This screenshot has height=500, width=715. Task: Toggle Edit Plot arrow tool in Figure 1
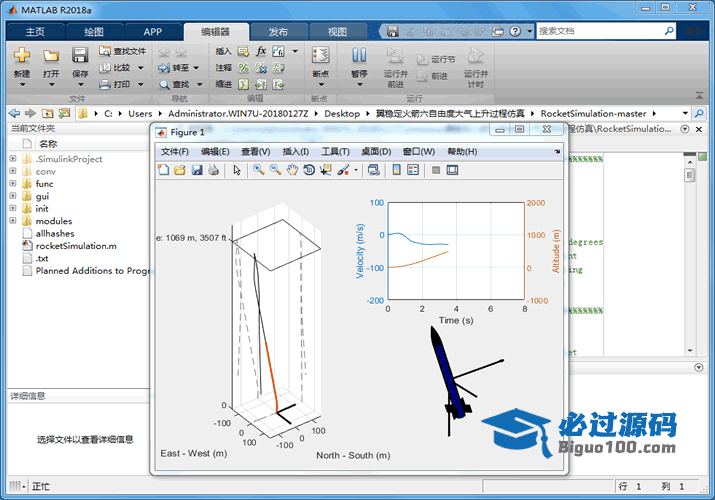pyautogui.click(x=237, y=170)
